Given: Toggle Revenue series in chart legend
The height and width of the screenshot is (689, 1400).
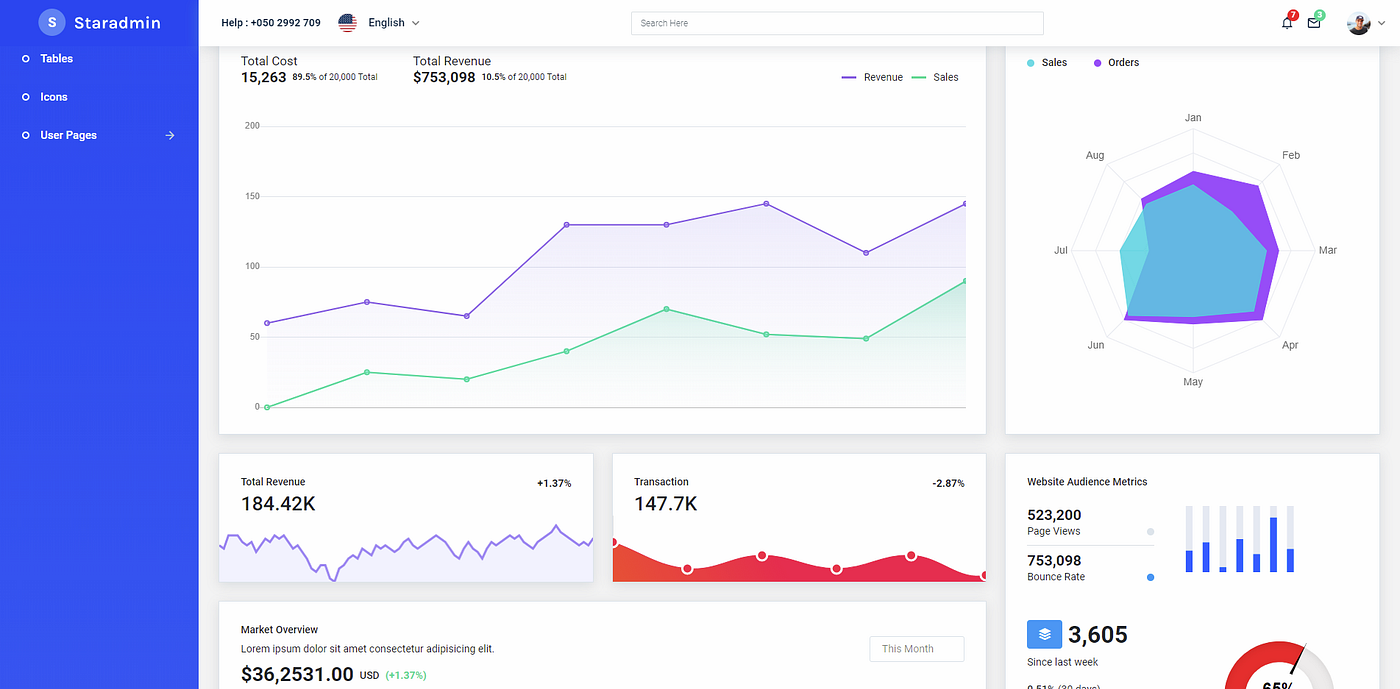Looking at the screenshot, I should [x=872, y=77].
